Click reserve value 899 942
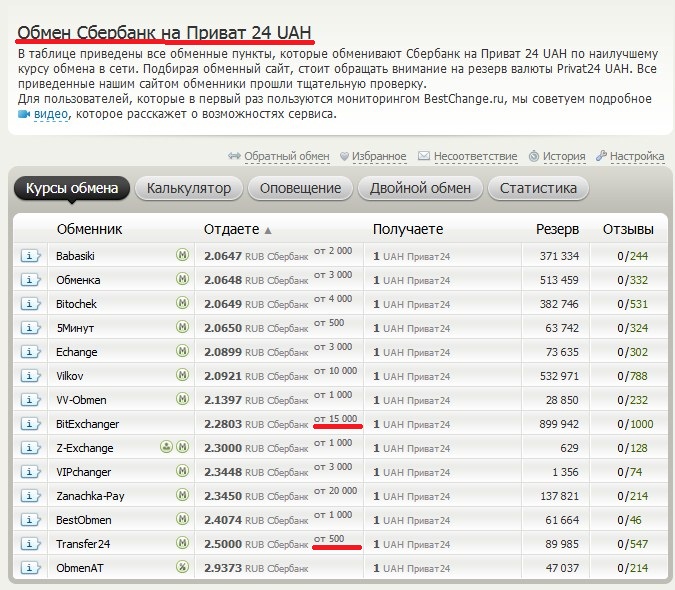 559,424
